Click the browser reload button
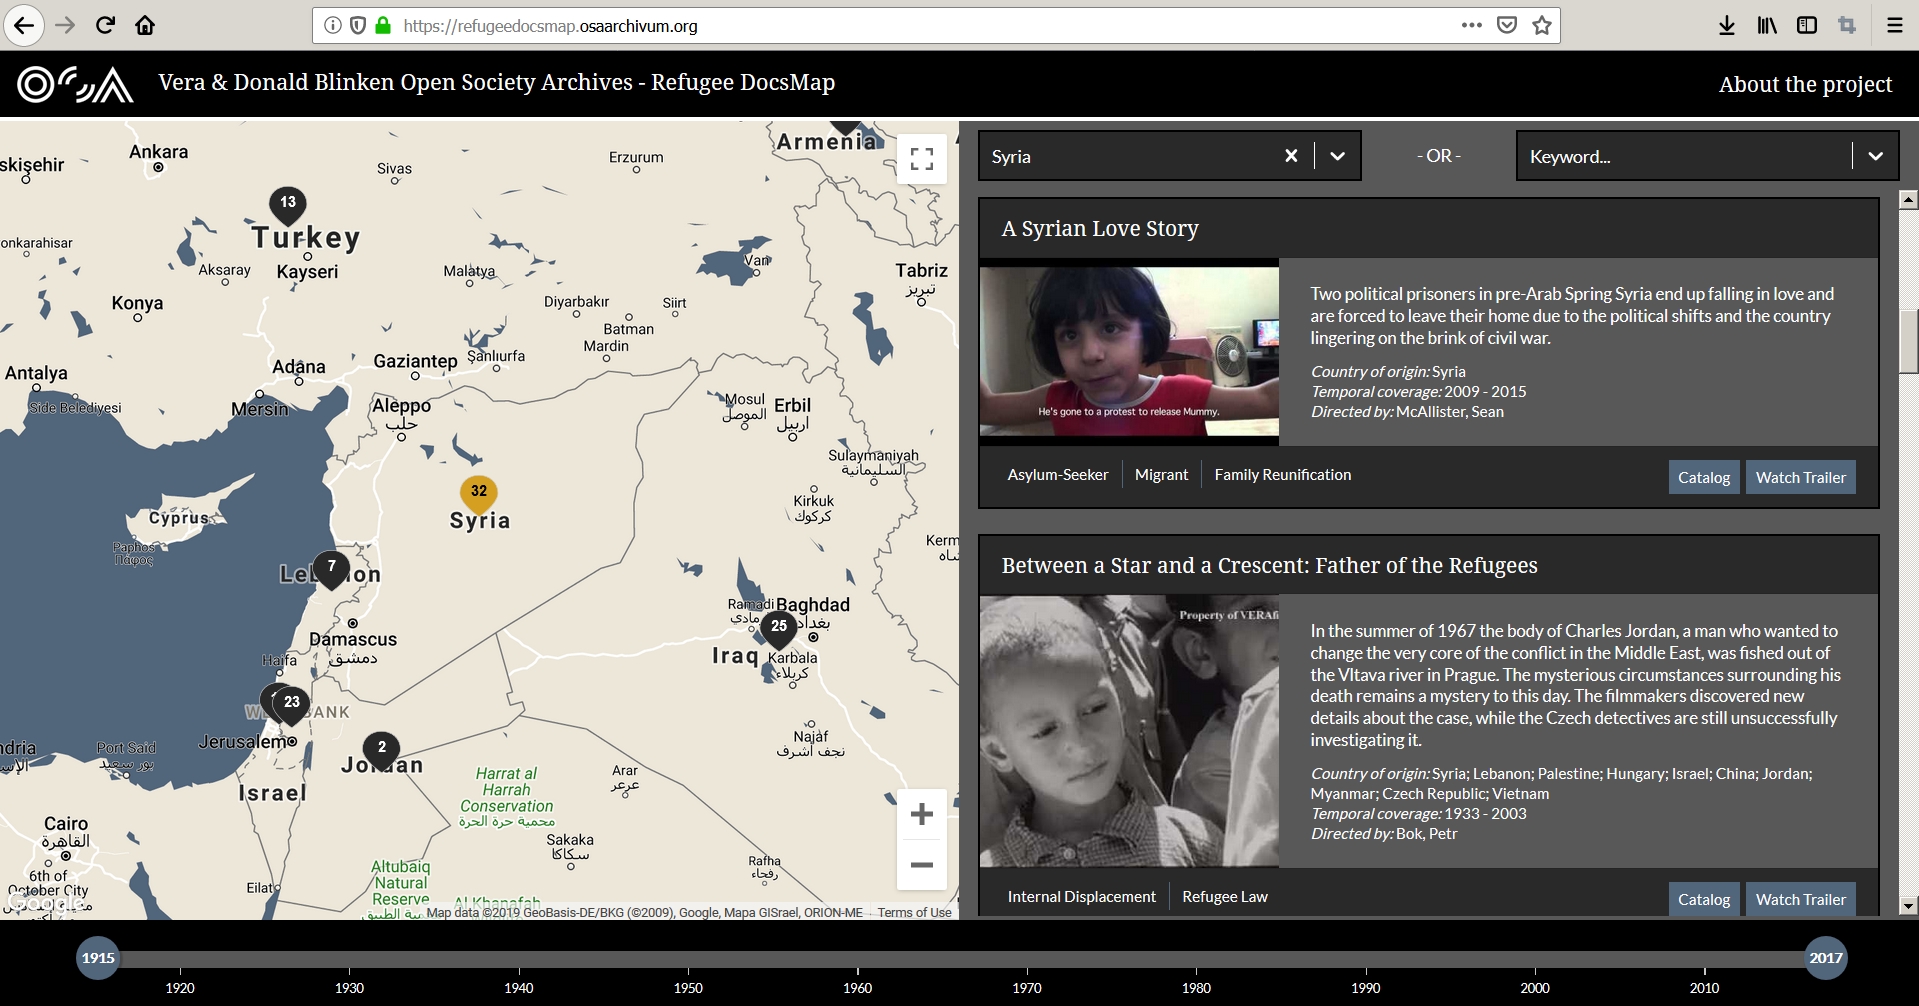Image resolution: width=1919 pixels, height=1006 pixels. coord(105,25)
